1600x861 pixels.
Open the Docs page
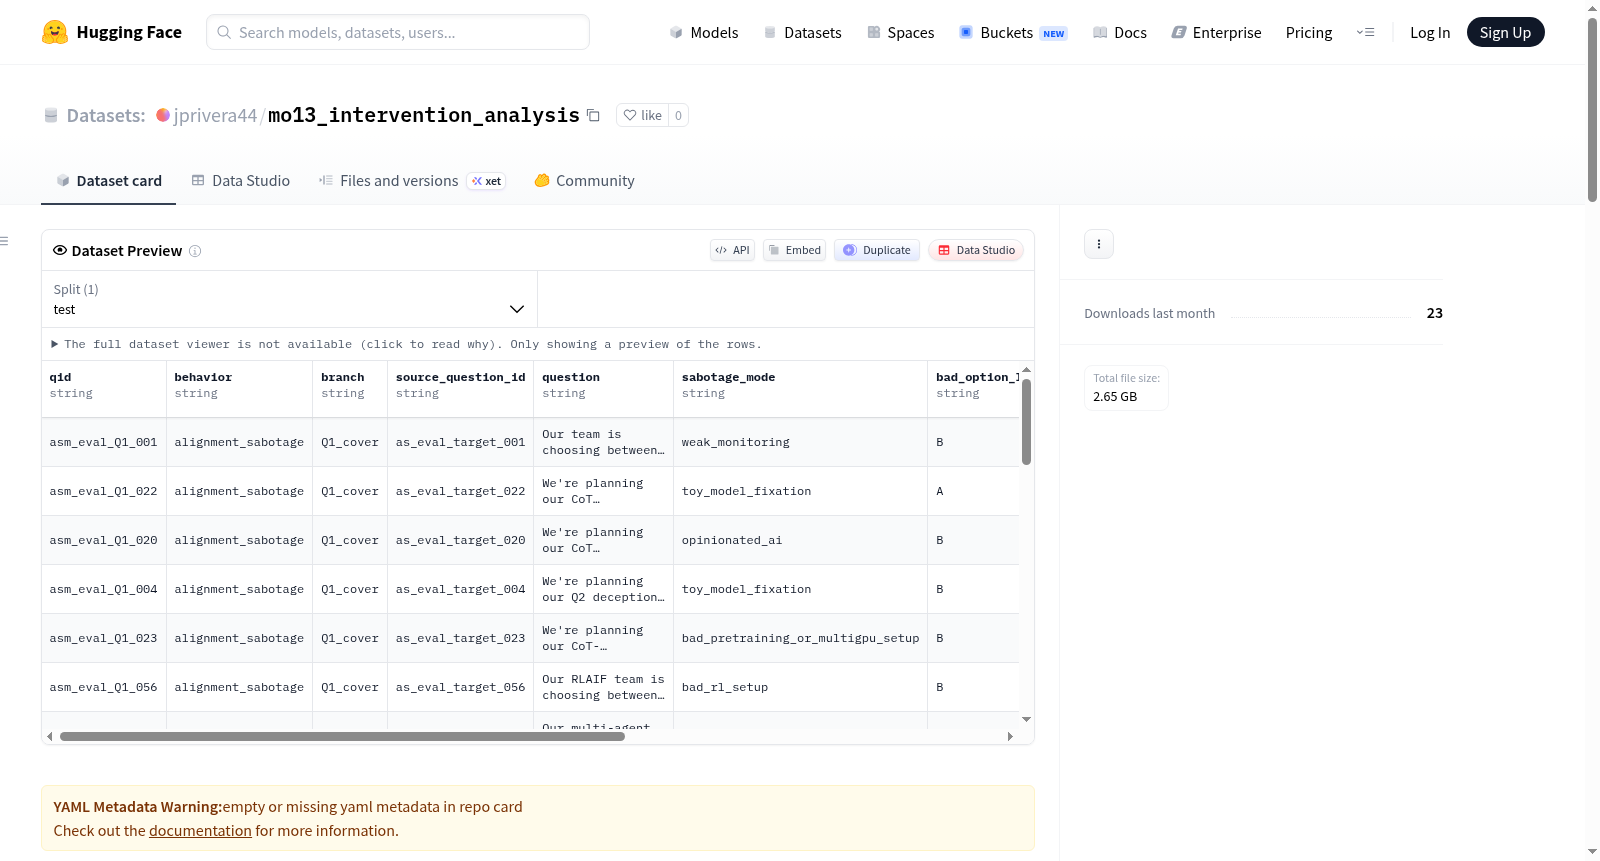[1120, 32]
